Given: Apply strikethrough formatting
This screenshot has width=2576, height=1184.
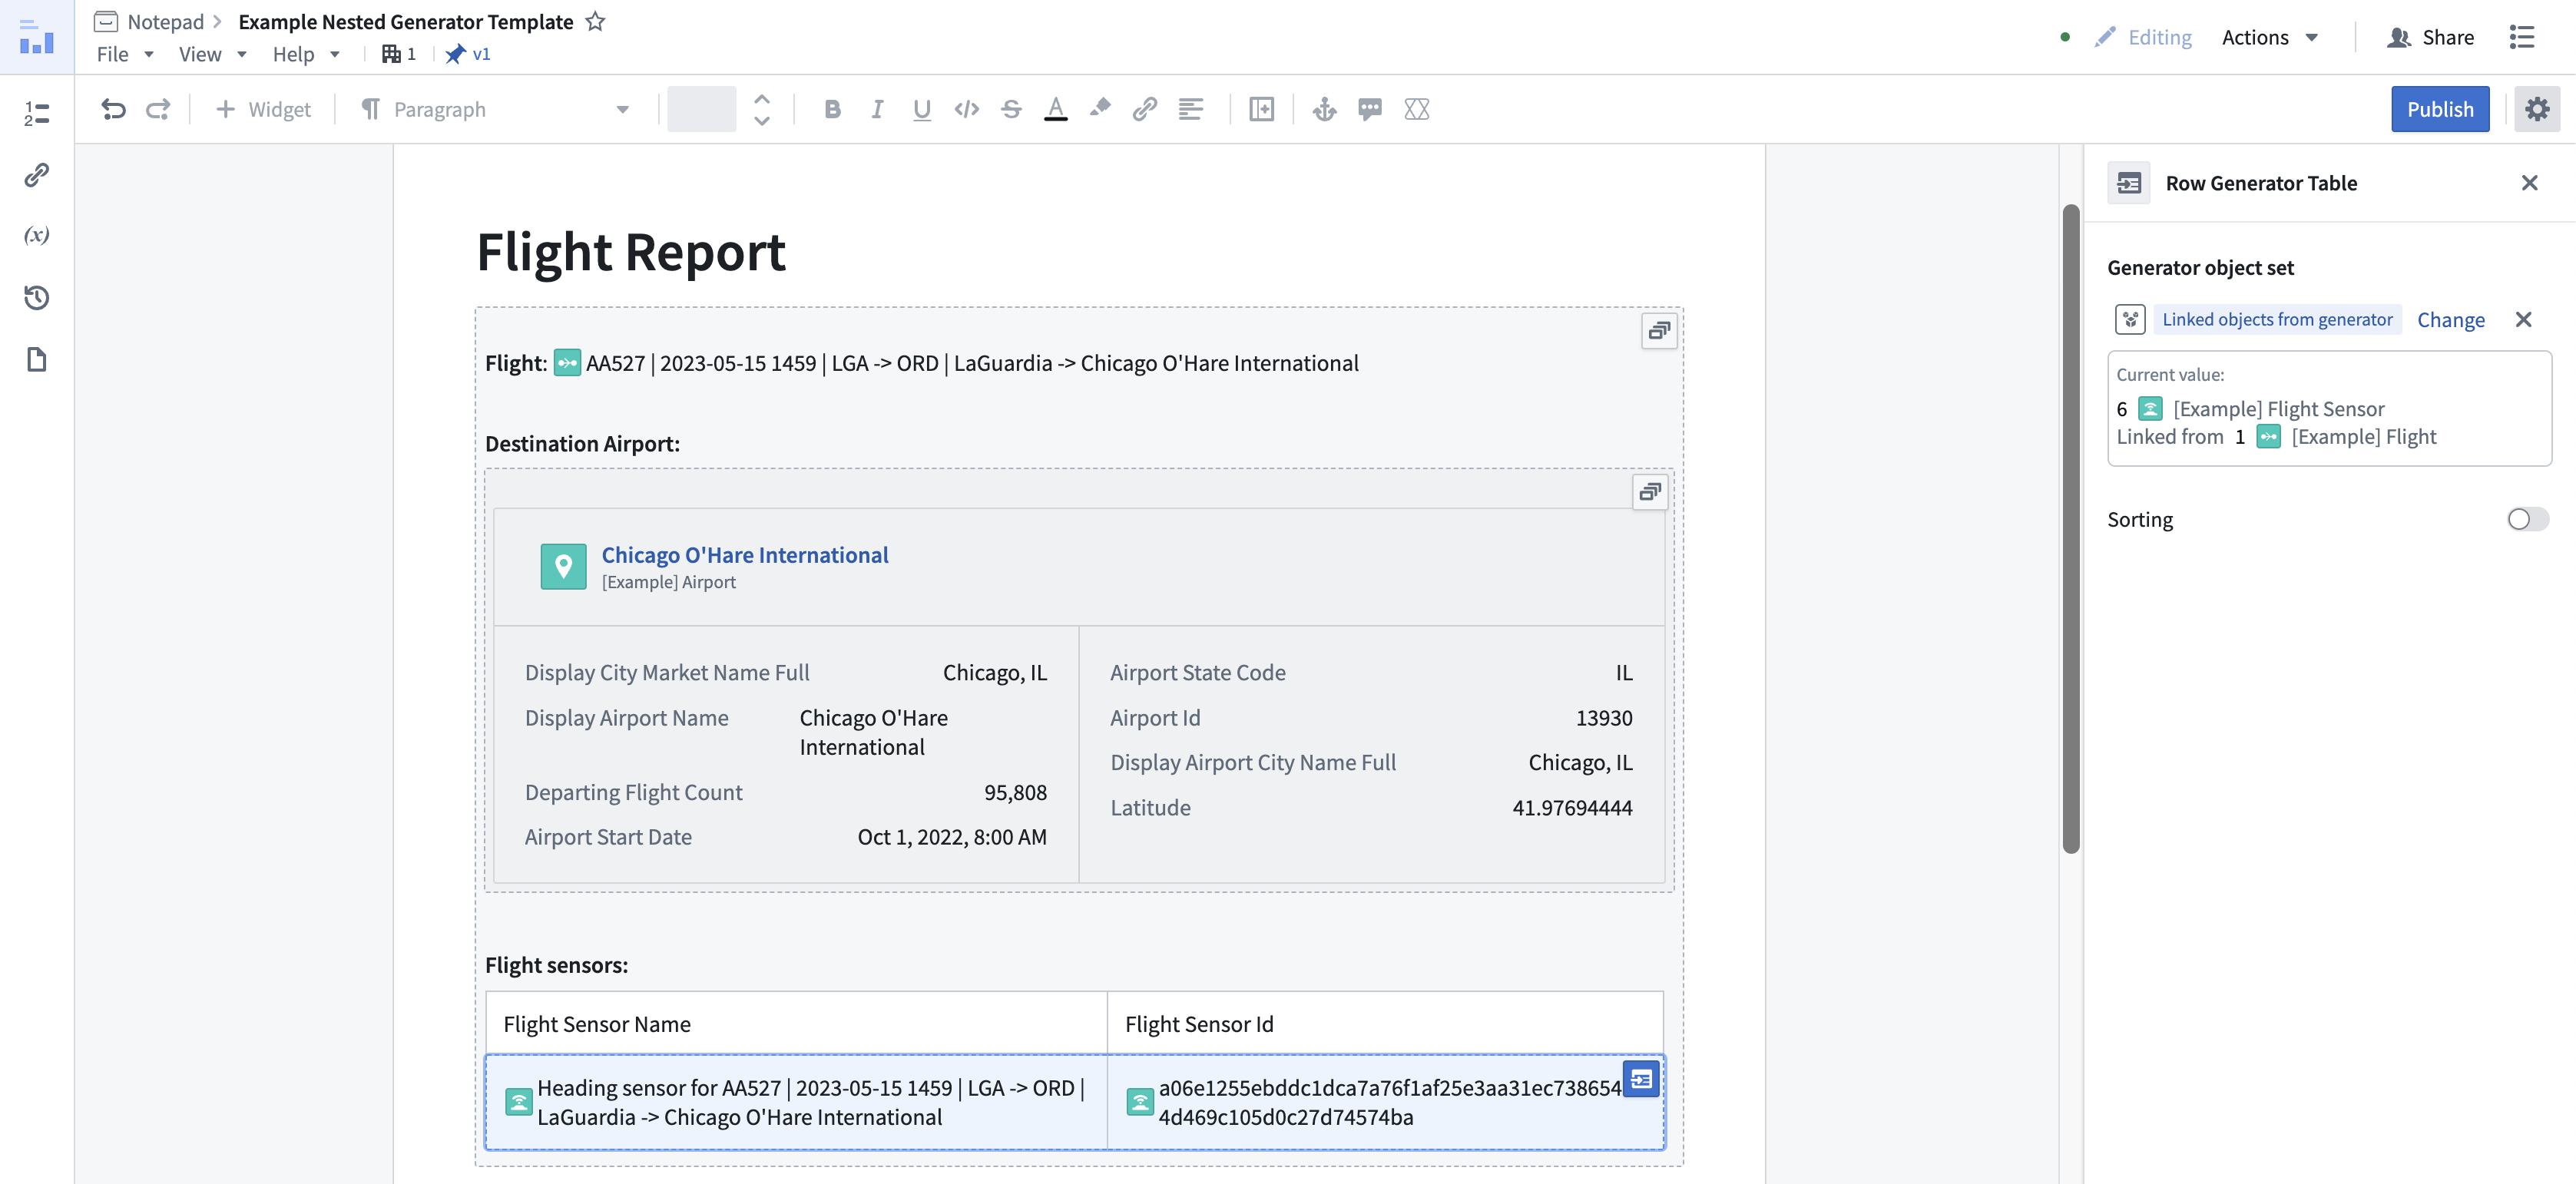Looking at the screenshot, I should tap(1011, 109).
